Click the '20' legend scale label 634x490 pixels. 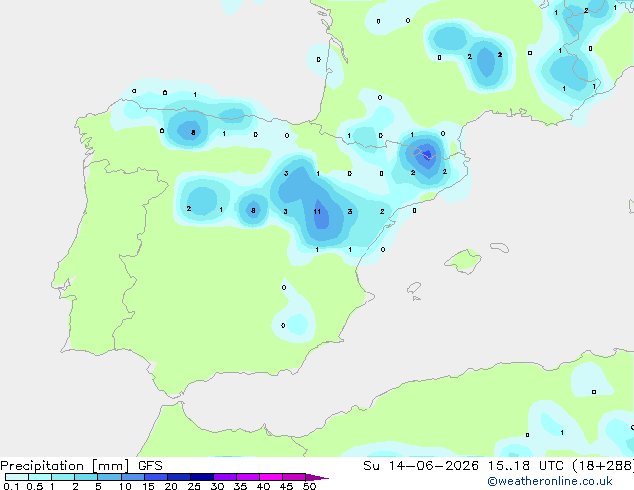coord(171,486)
